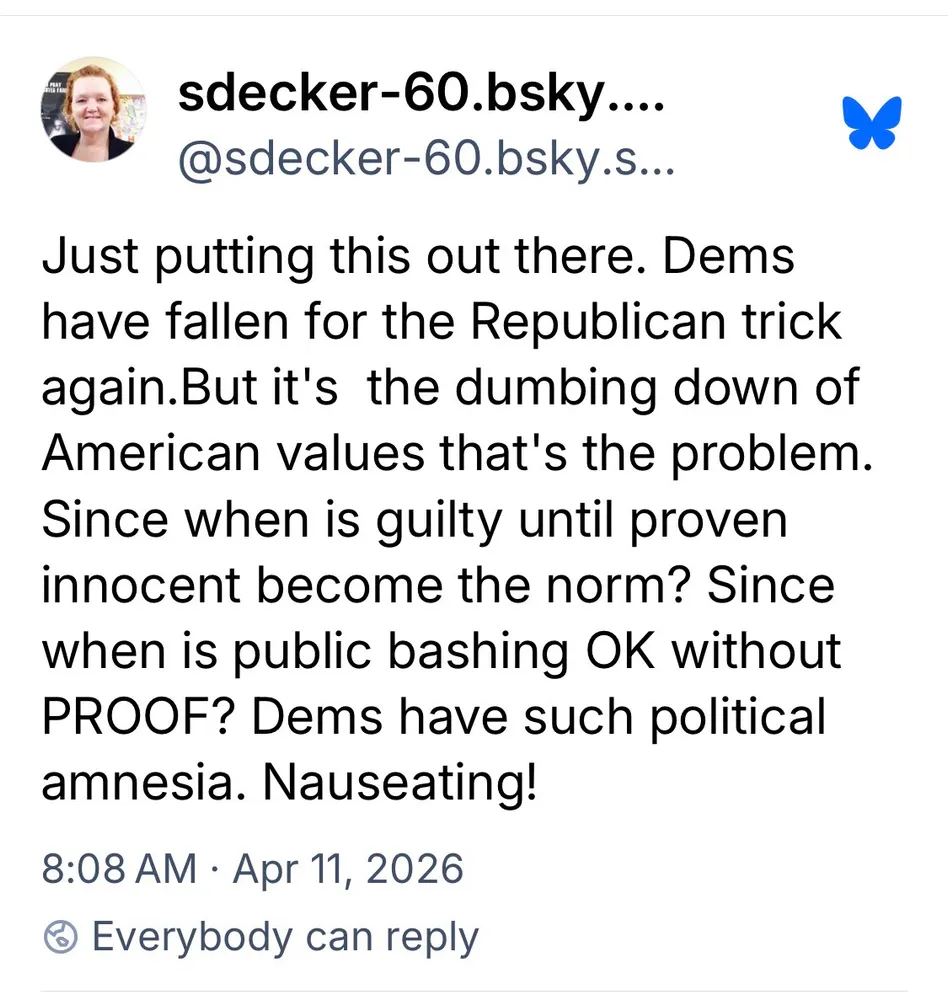Click the @sdecker-60.bsky.s... handle
Screen dimensions: 948x1000
point(427,160)
